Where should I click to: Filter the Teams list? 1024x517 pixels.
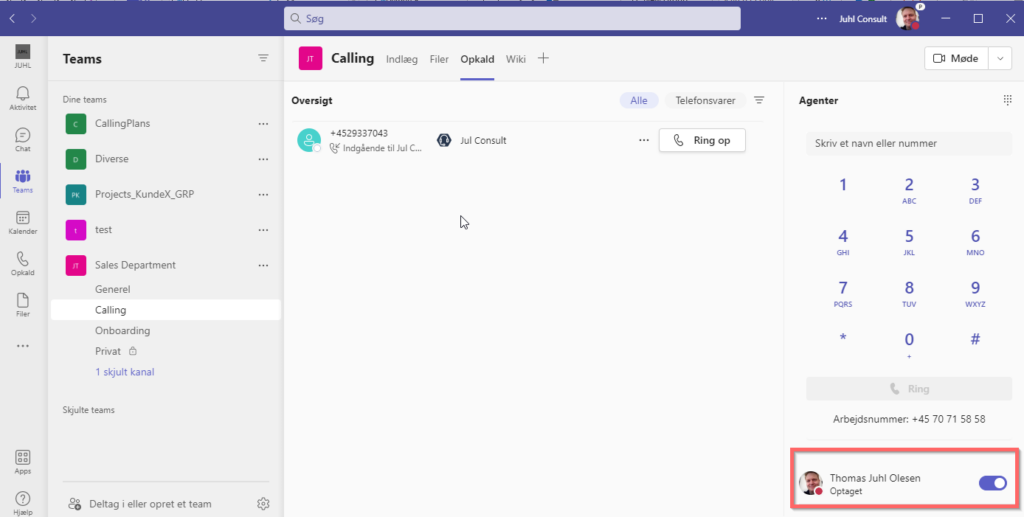click(x=263, y=58)
